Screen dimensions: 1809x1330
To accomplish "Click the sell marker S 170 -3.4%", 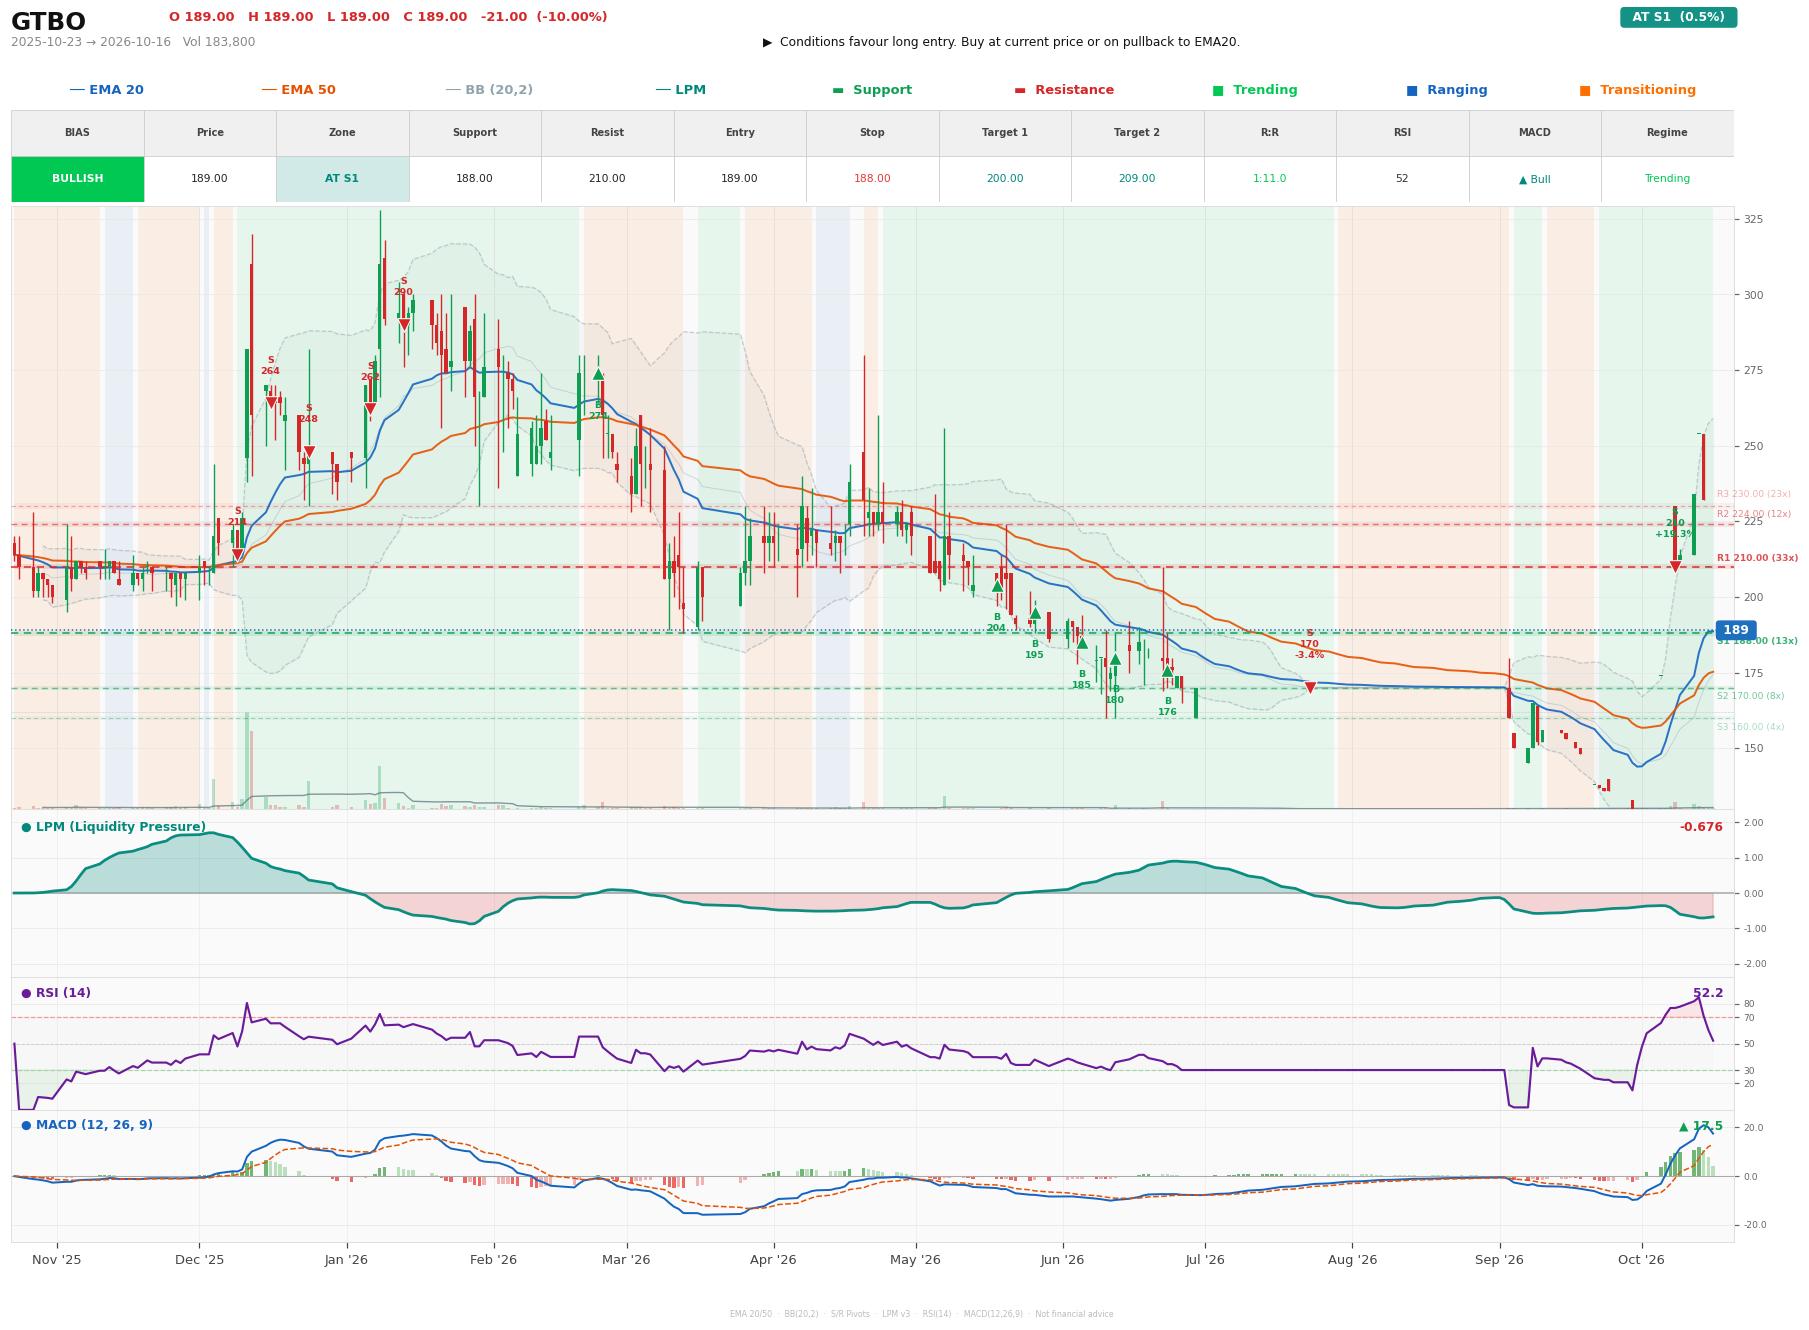I will click(x=1310, y=688).
